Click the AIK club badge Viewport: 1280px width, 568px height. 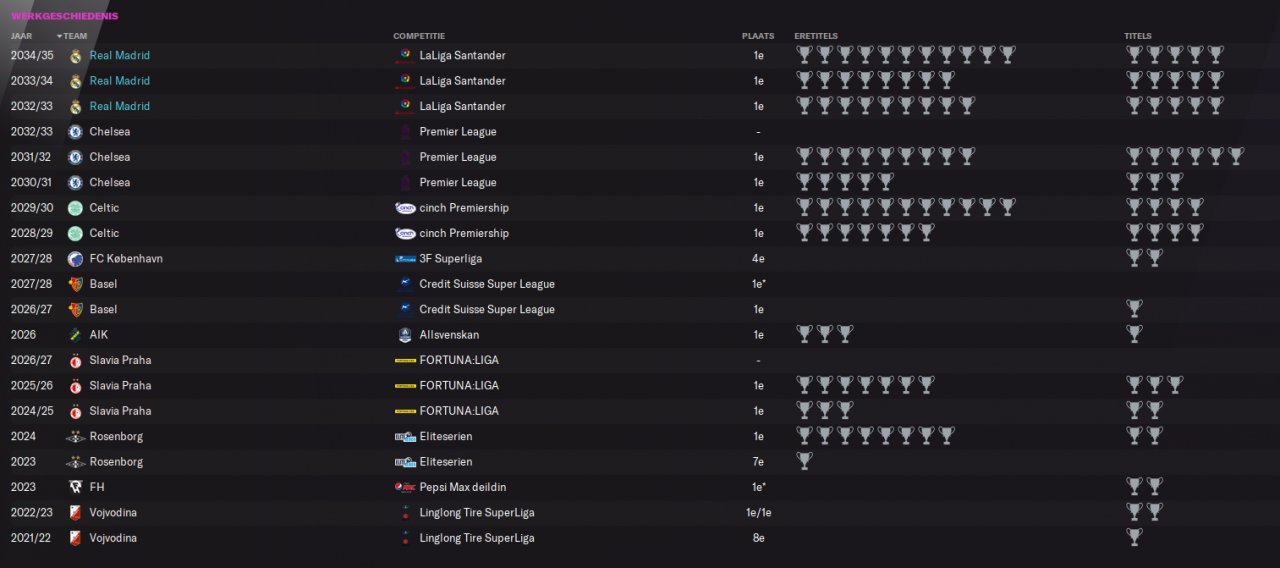pos(75,335)
